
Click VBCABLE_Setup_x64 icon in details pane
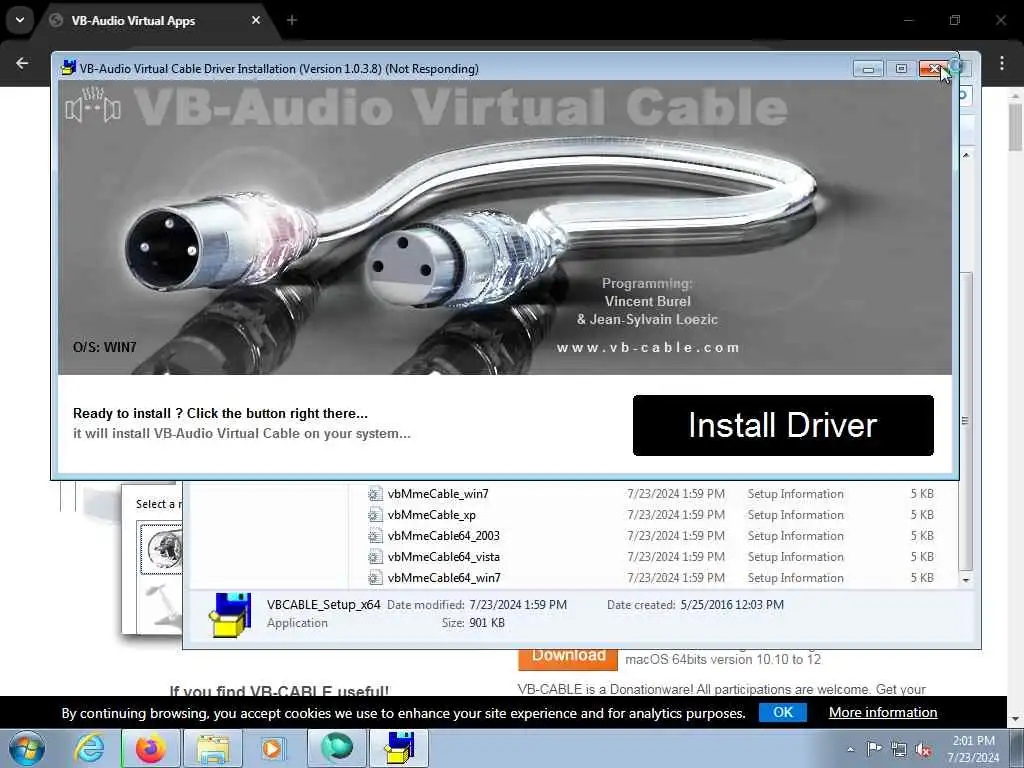coord(230,615)
